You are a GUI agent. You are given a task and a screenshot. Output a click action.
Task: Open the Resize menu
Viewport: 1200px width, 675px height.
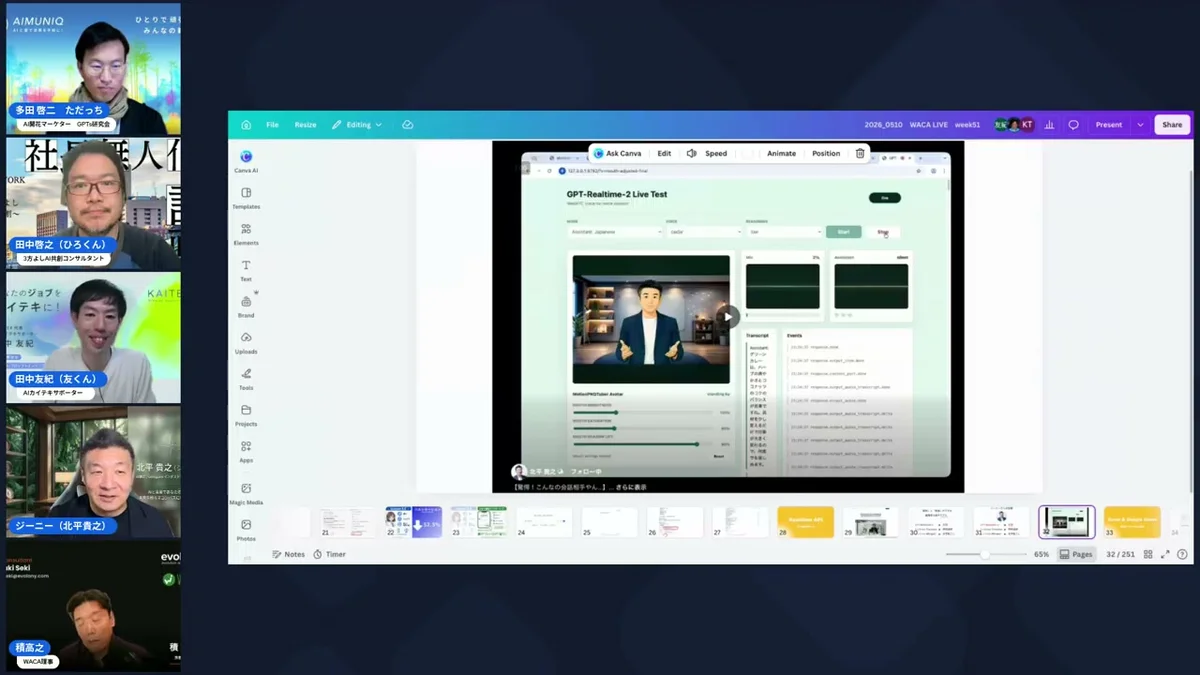point(305,125)
